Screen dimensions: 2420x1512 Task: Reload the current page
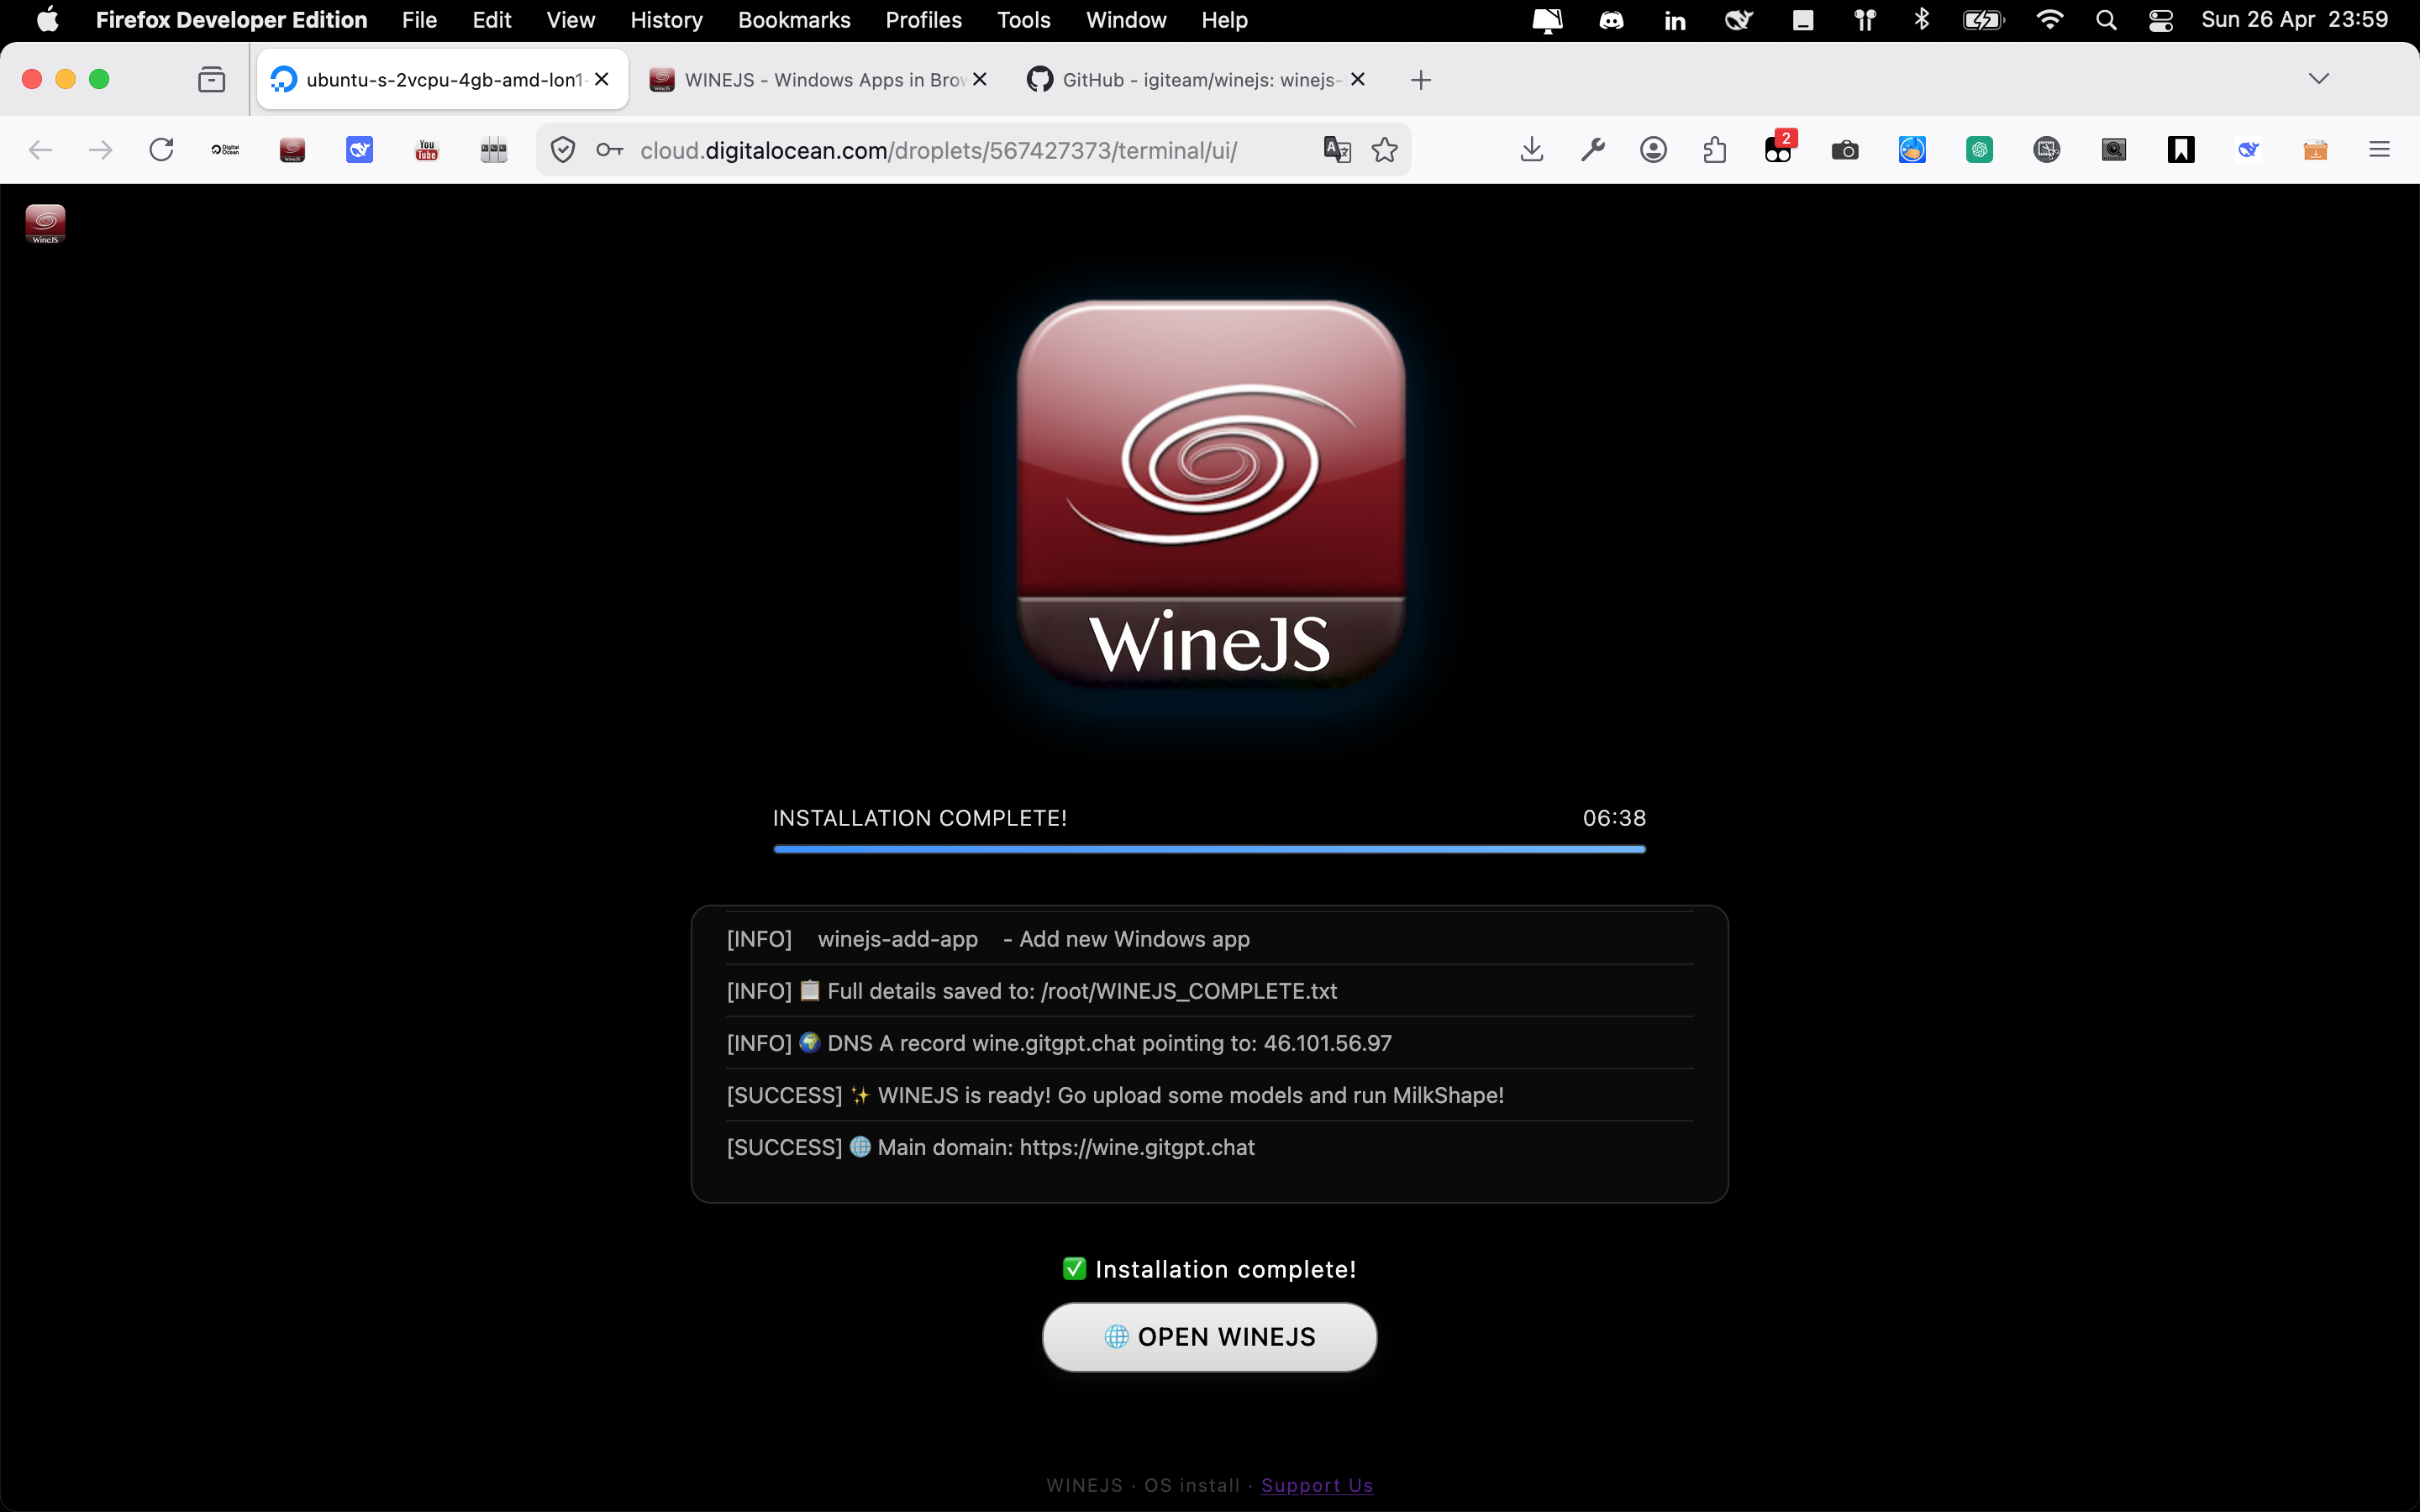(x=161, y=150)
